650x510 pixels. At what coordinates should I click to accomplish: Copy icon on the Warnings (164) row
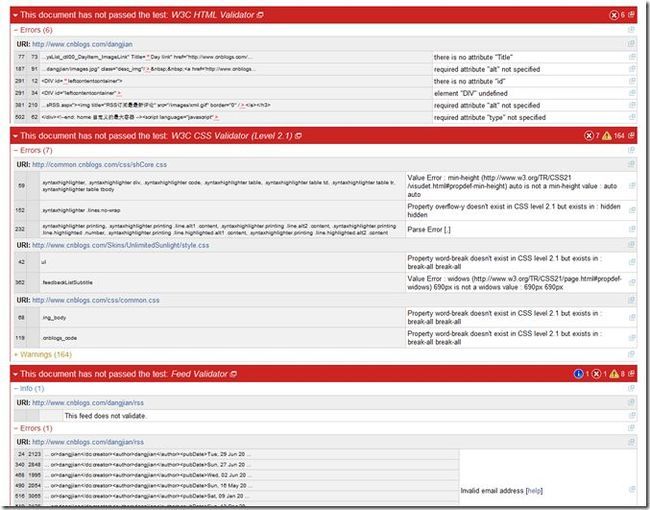[631, 354]
